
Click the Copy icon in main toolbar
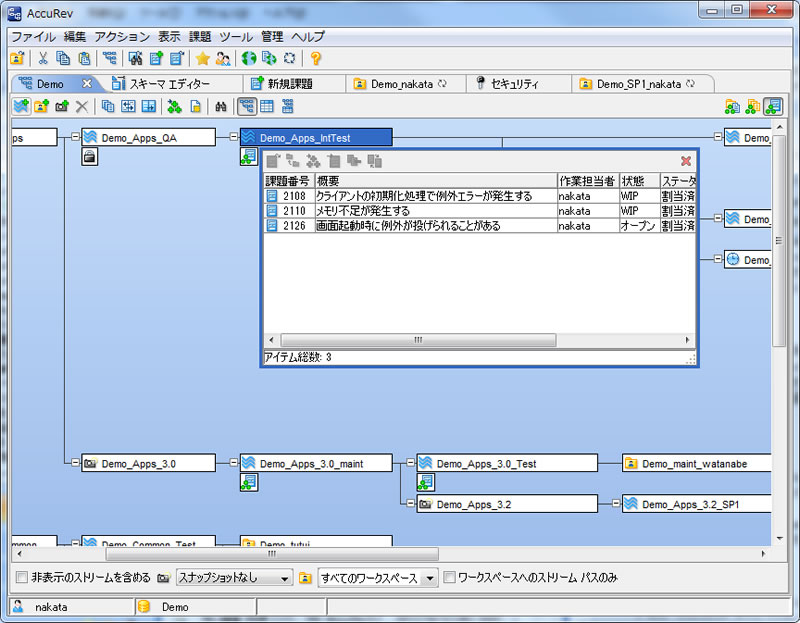coord(63,58)
